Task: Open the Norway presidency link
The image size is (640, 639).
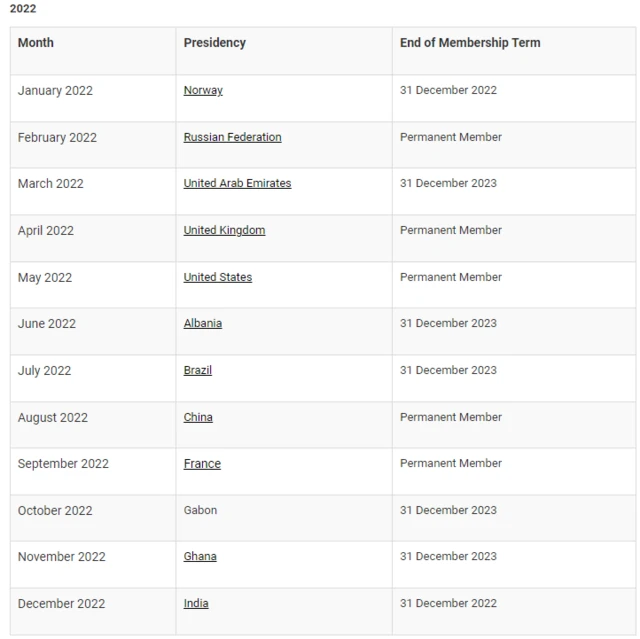Action: tap(203, 91)
